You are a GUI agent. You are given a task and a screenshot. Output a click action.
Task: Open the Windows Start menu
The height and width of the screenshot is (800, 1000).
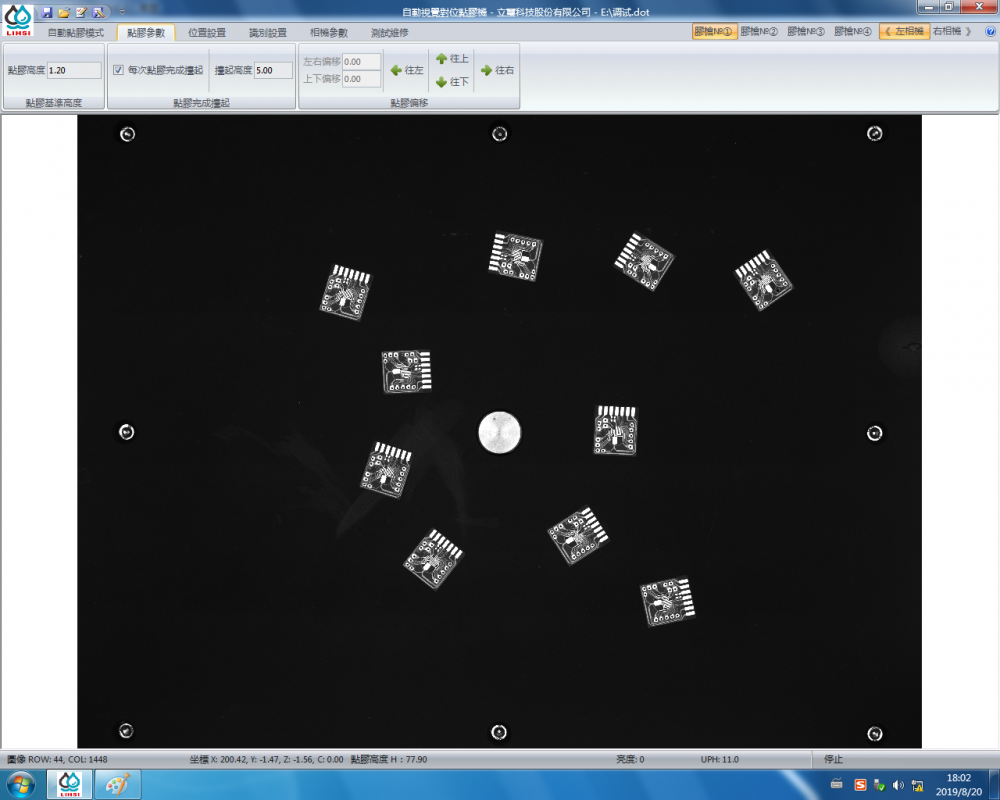tap(20, 785)
